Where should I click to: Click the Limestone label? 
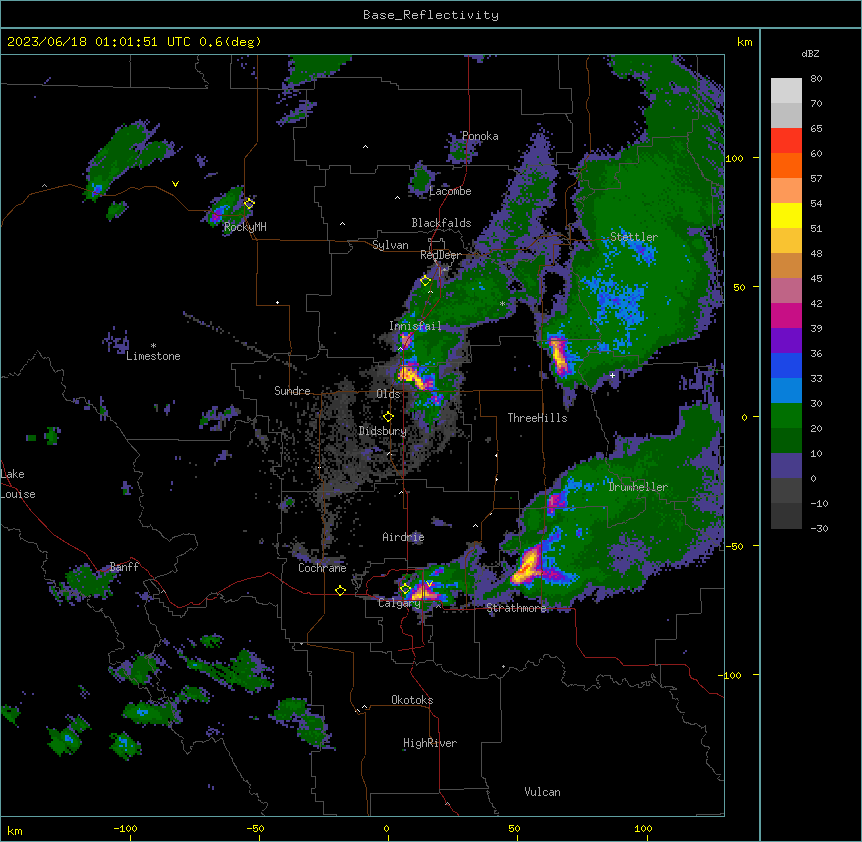[153, 356]
